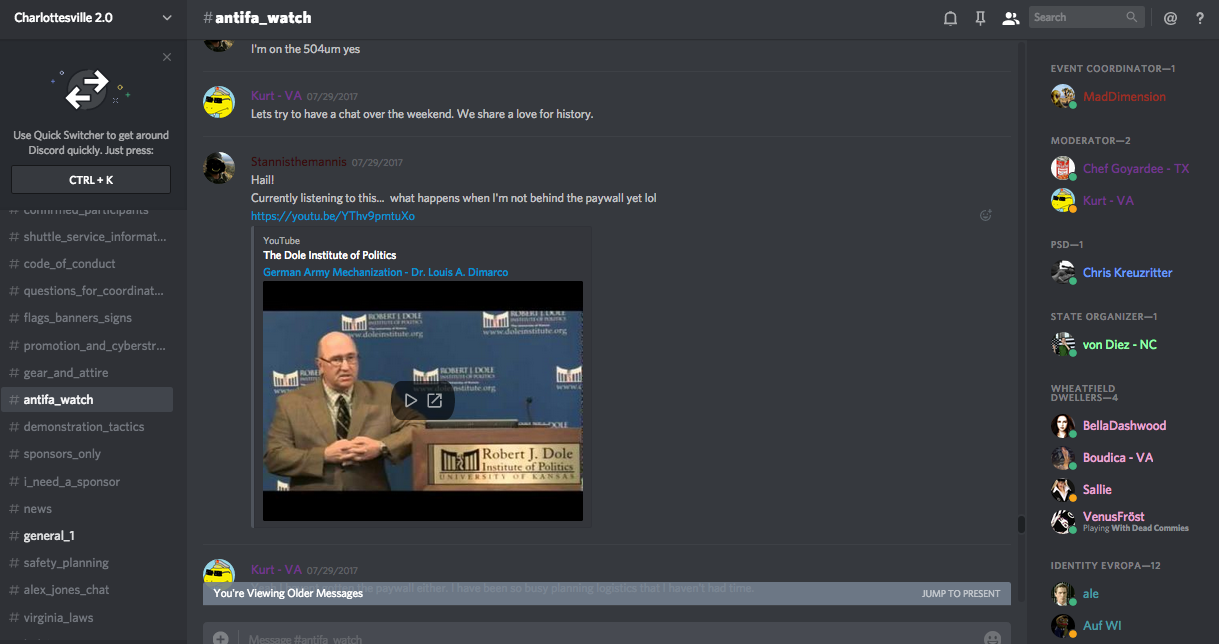Add reaction to Stannisthemannis message
This screenshot has width=1219, height=644.
click(985, 215)
